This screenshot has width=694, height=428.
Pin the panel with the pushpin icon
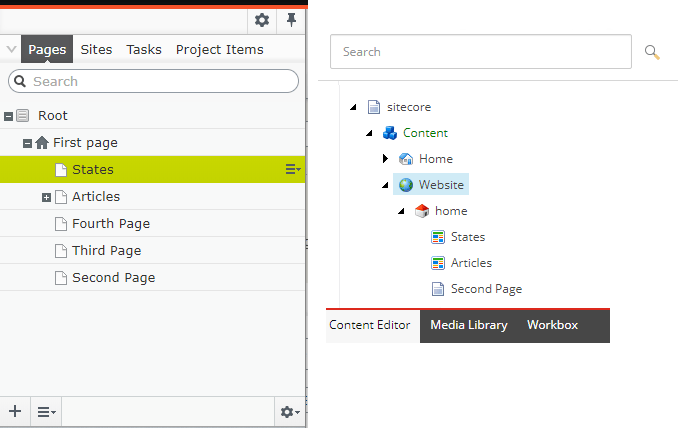291,20
